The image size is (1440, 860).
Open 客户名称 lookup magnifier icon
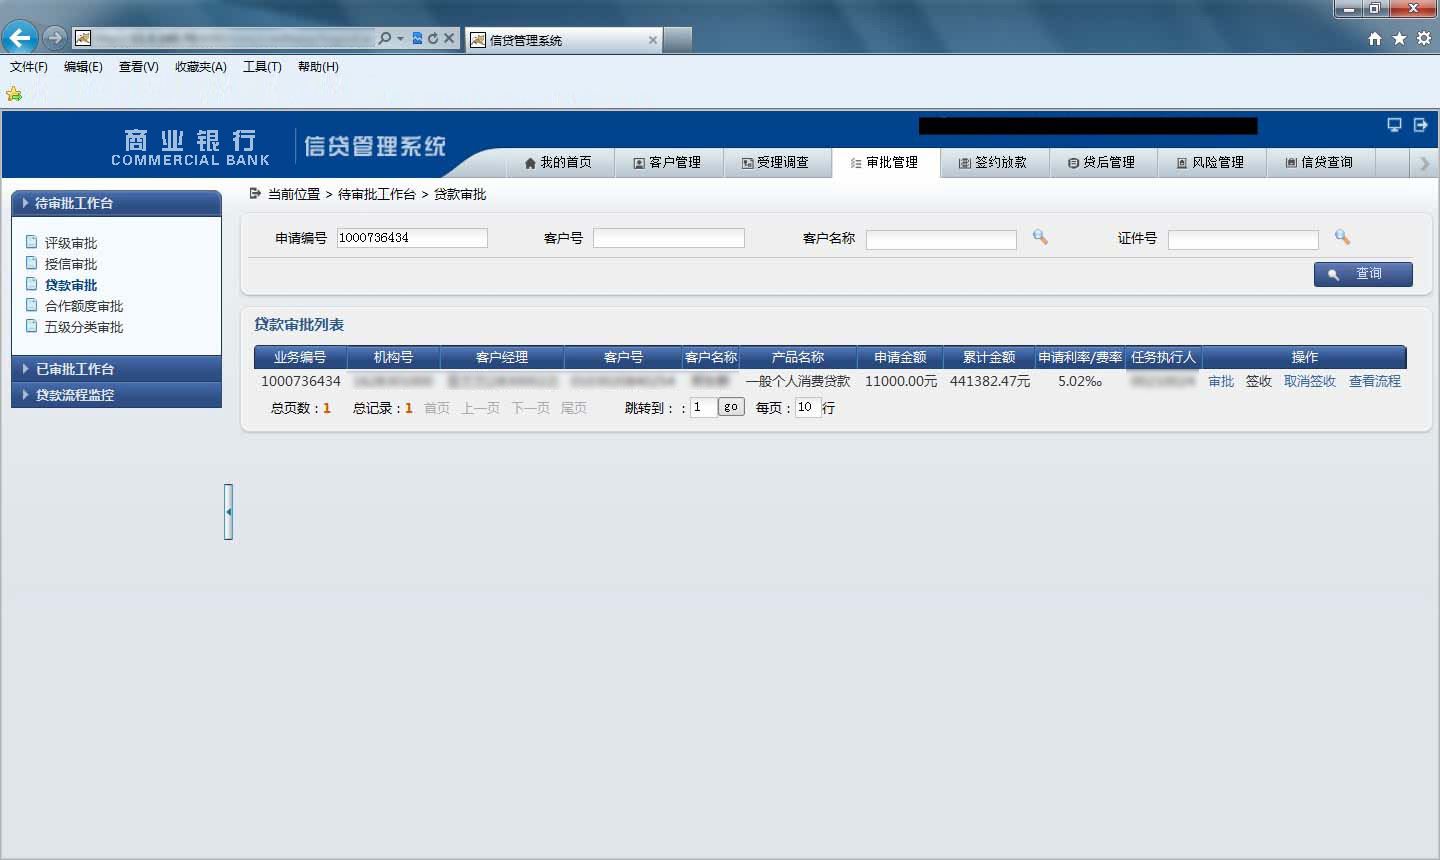tap(1040, 237)
